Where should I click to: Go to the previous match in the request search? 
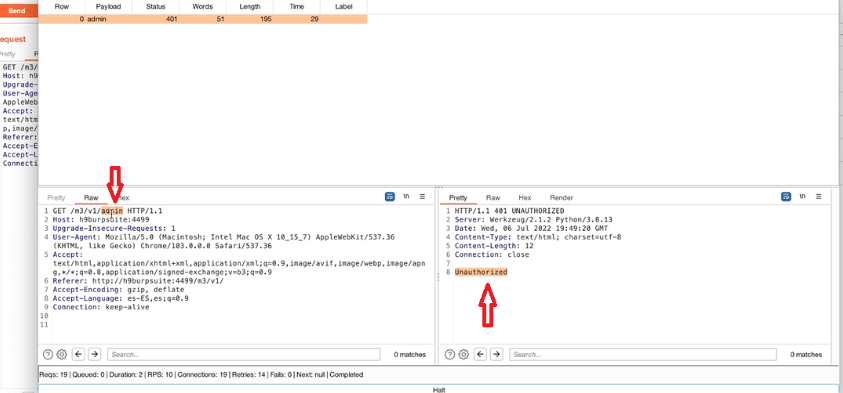(79, 354)
